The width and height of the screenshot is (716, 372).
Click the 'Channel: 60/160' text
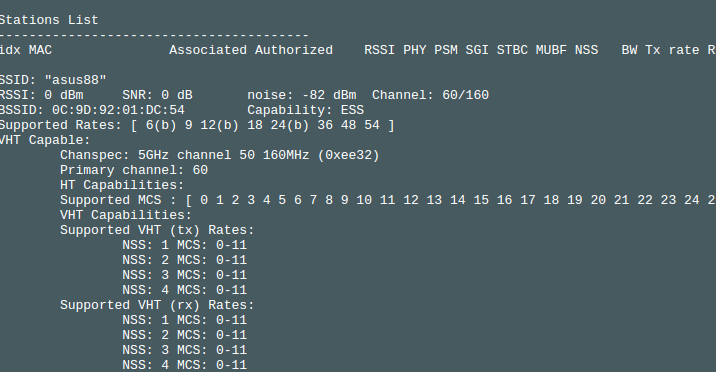(x=430, y=95)
